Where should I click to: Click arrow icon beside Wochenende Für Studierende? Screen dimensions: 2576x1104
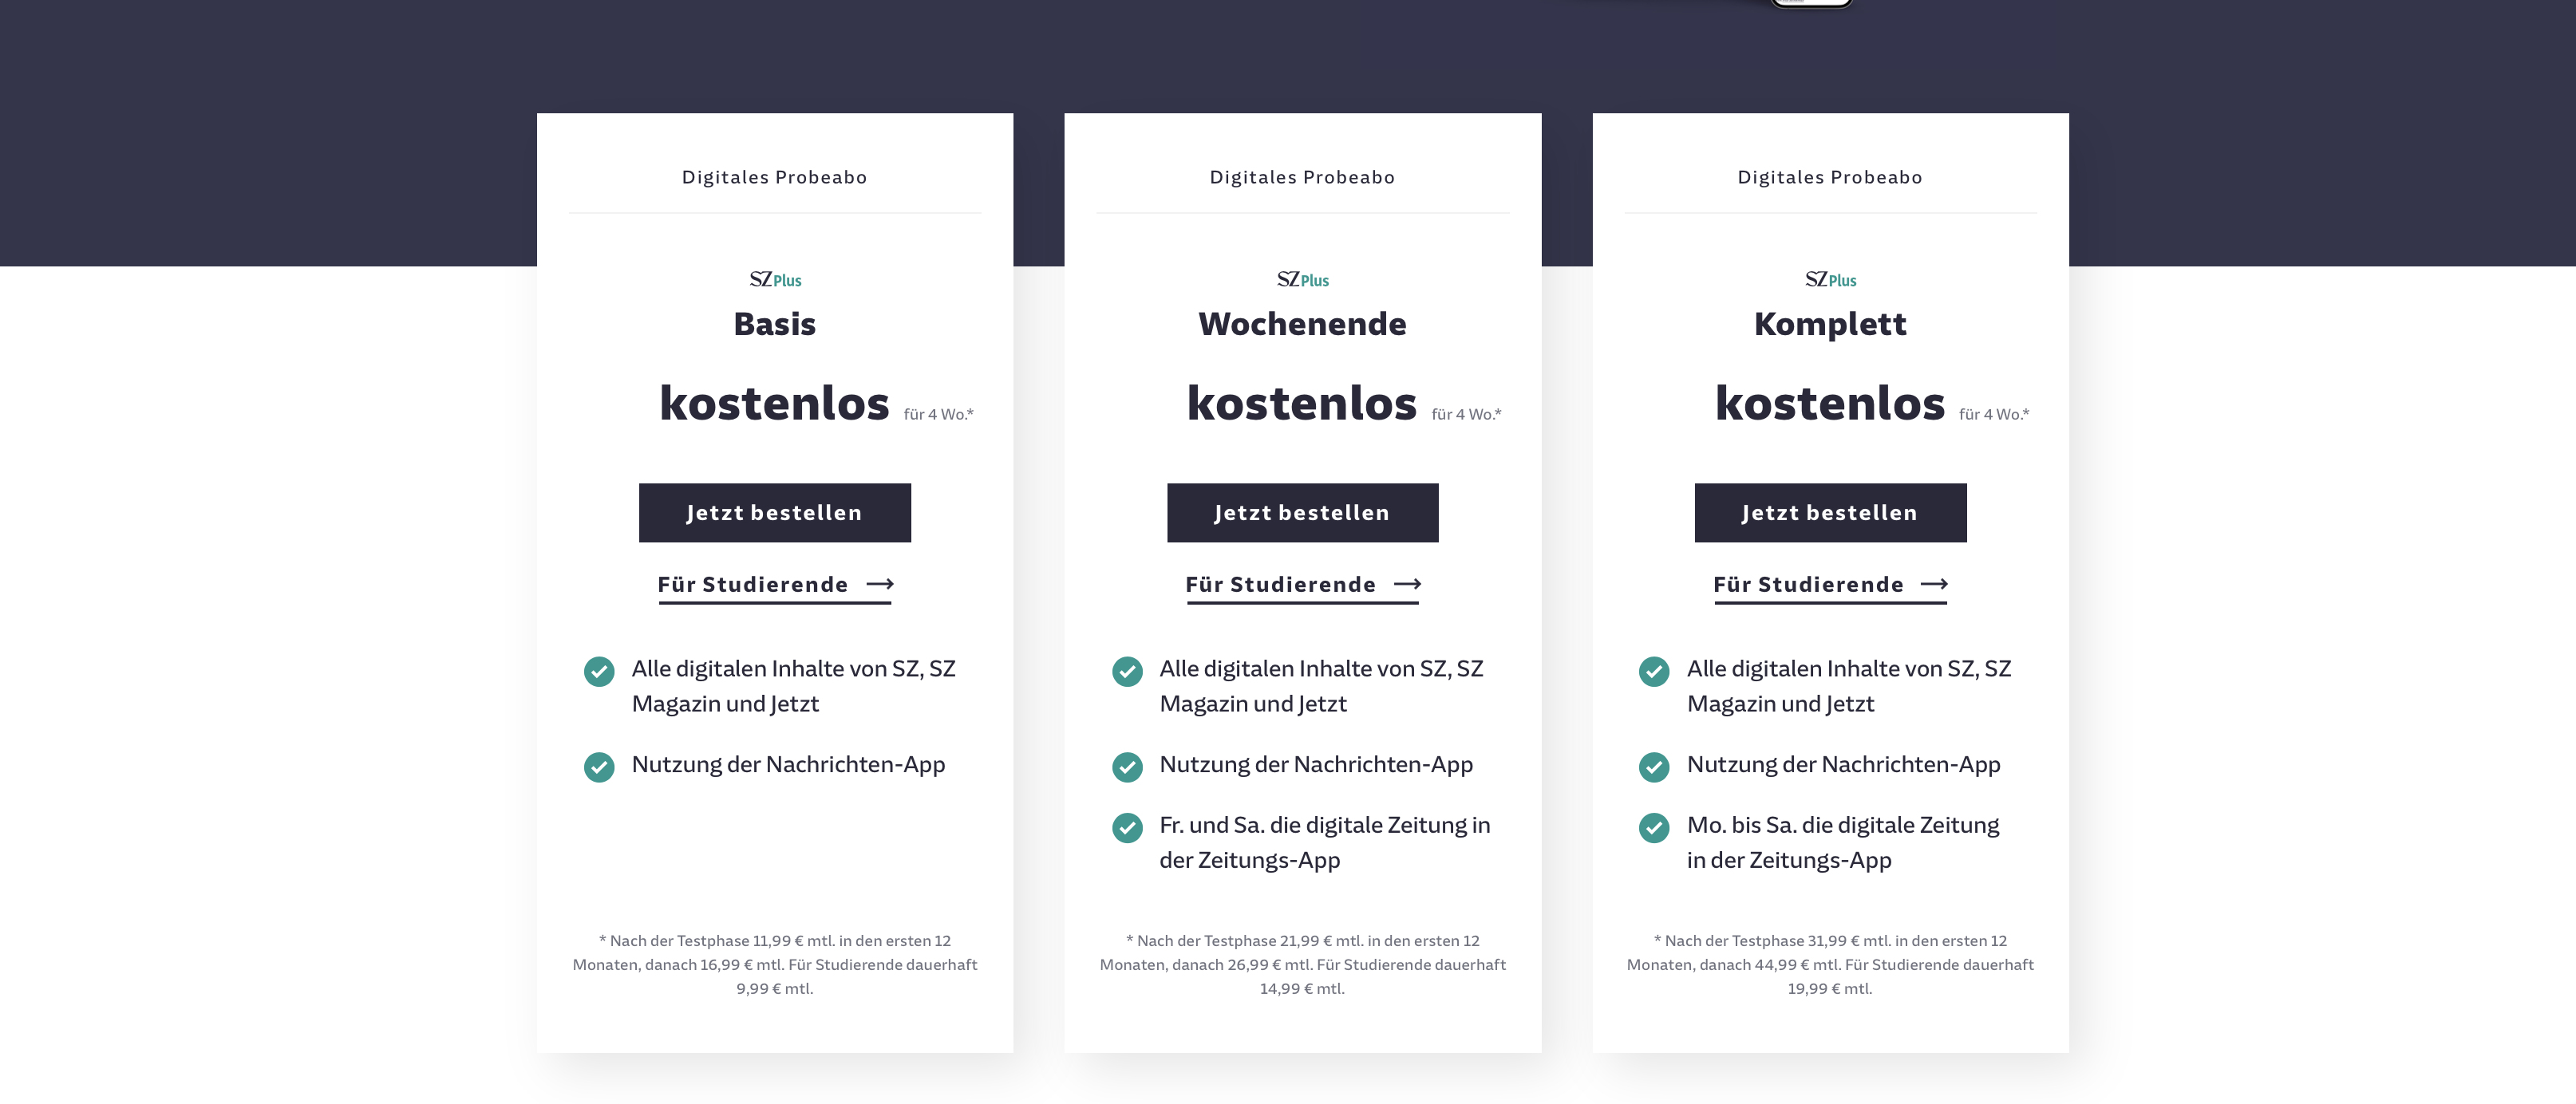1407,584
